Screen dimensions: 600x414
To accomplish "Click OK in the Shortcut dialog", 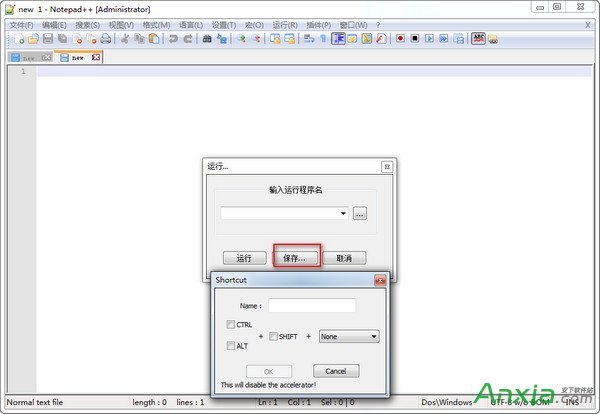I will pos(269,372).
